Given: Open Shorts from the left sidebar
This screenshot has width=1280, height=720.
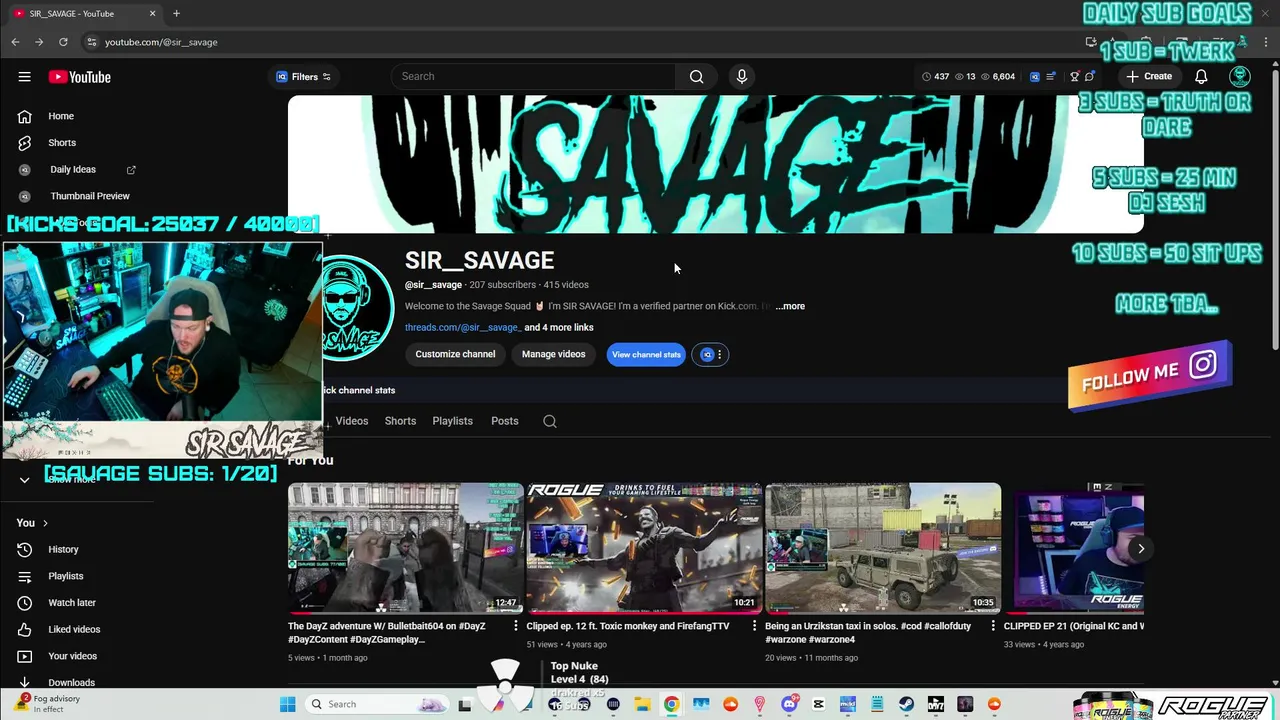Looking at the screenshot, I should (61, 143).
